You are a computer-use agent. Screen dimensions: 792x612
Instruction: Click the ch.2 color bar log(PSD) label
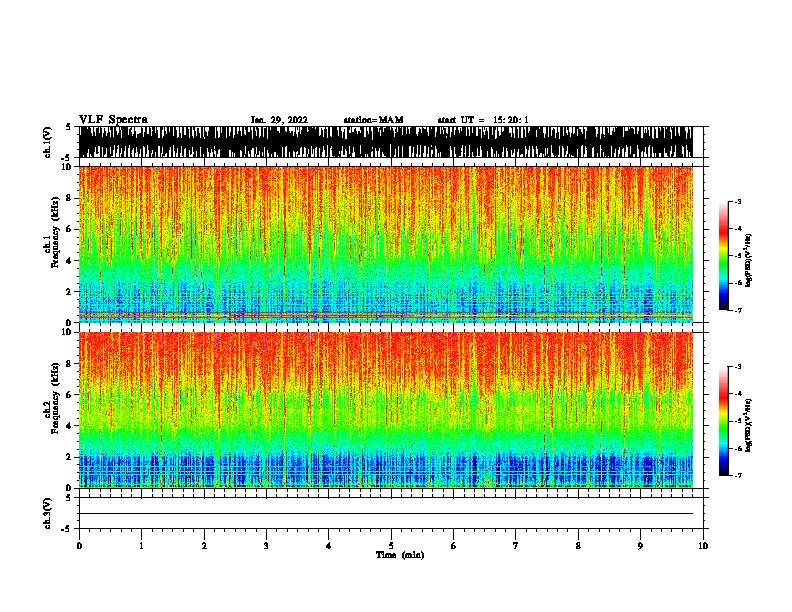pos(749,425)
